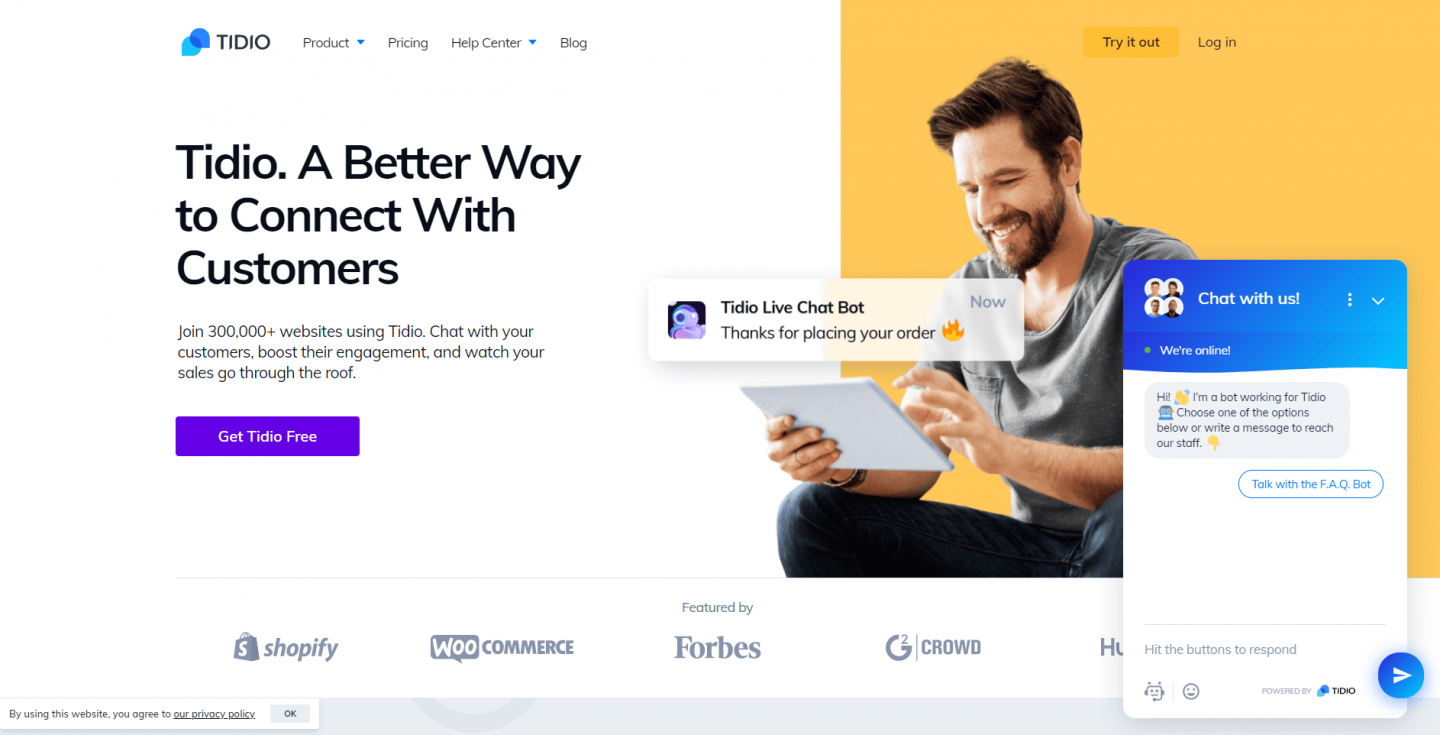Screen dimensions: 1440x735
Task: Collapse the chat widget with chevron
Action: pyautogui.click(x=1378, y=300)
